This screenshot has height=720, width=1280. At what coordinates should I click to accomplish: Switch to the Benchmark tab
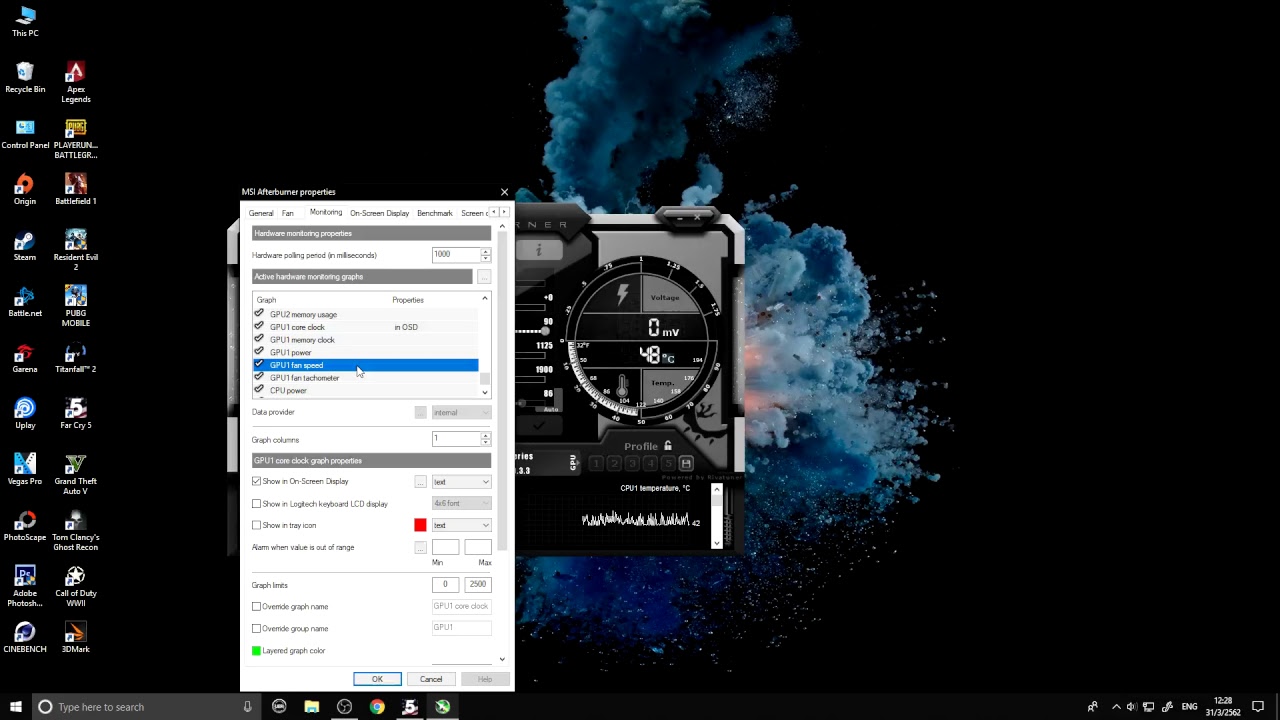[435, 213]
